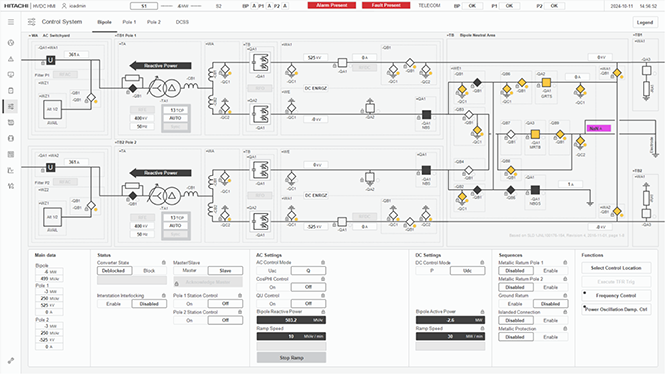Screen dimensions: 665x374
Task: Click Bipole Reactive Power 503.2 field
Action: pos(291,320)
